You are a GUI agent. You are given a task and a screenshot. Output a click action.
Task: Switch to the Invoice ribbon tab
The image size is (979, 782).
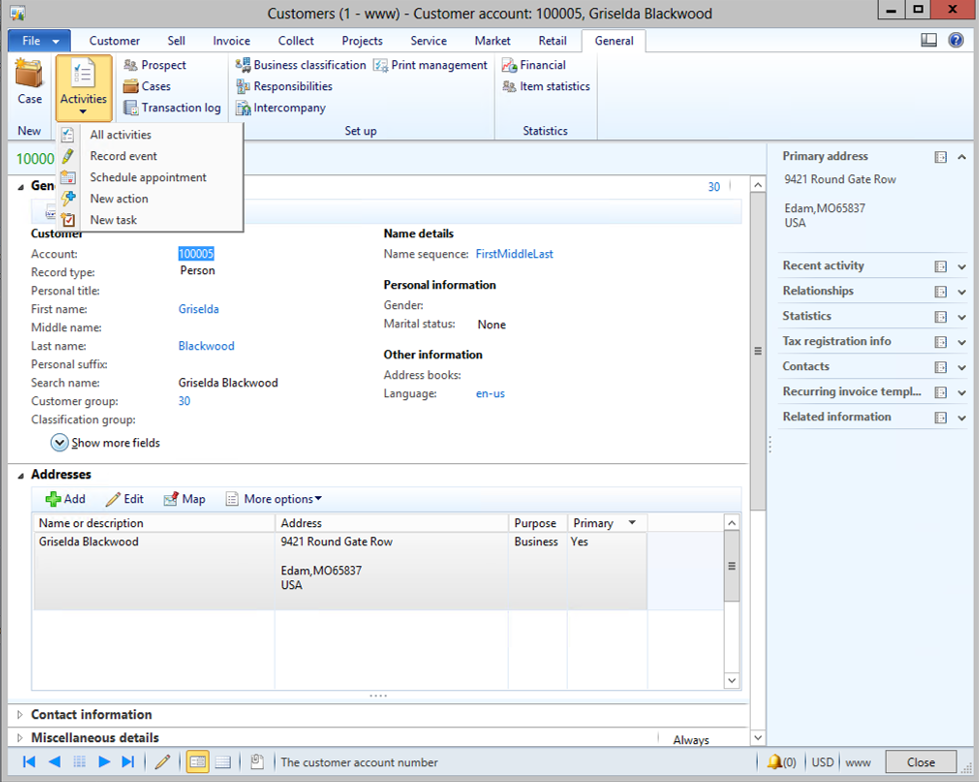(231, 41)
